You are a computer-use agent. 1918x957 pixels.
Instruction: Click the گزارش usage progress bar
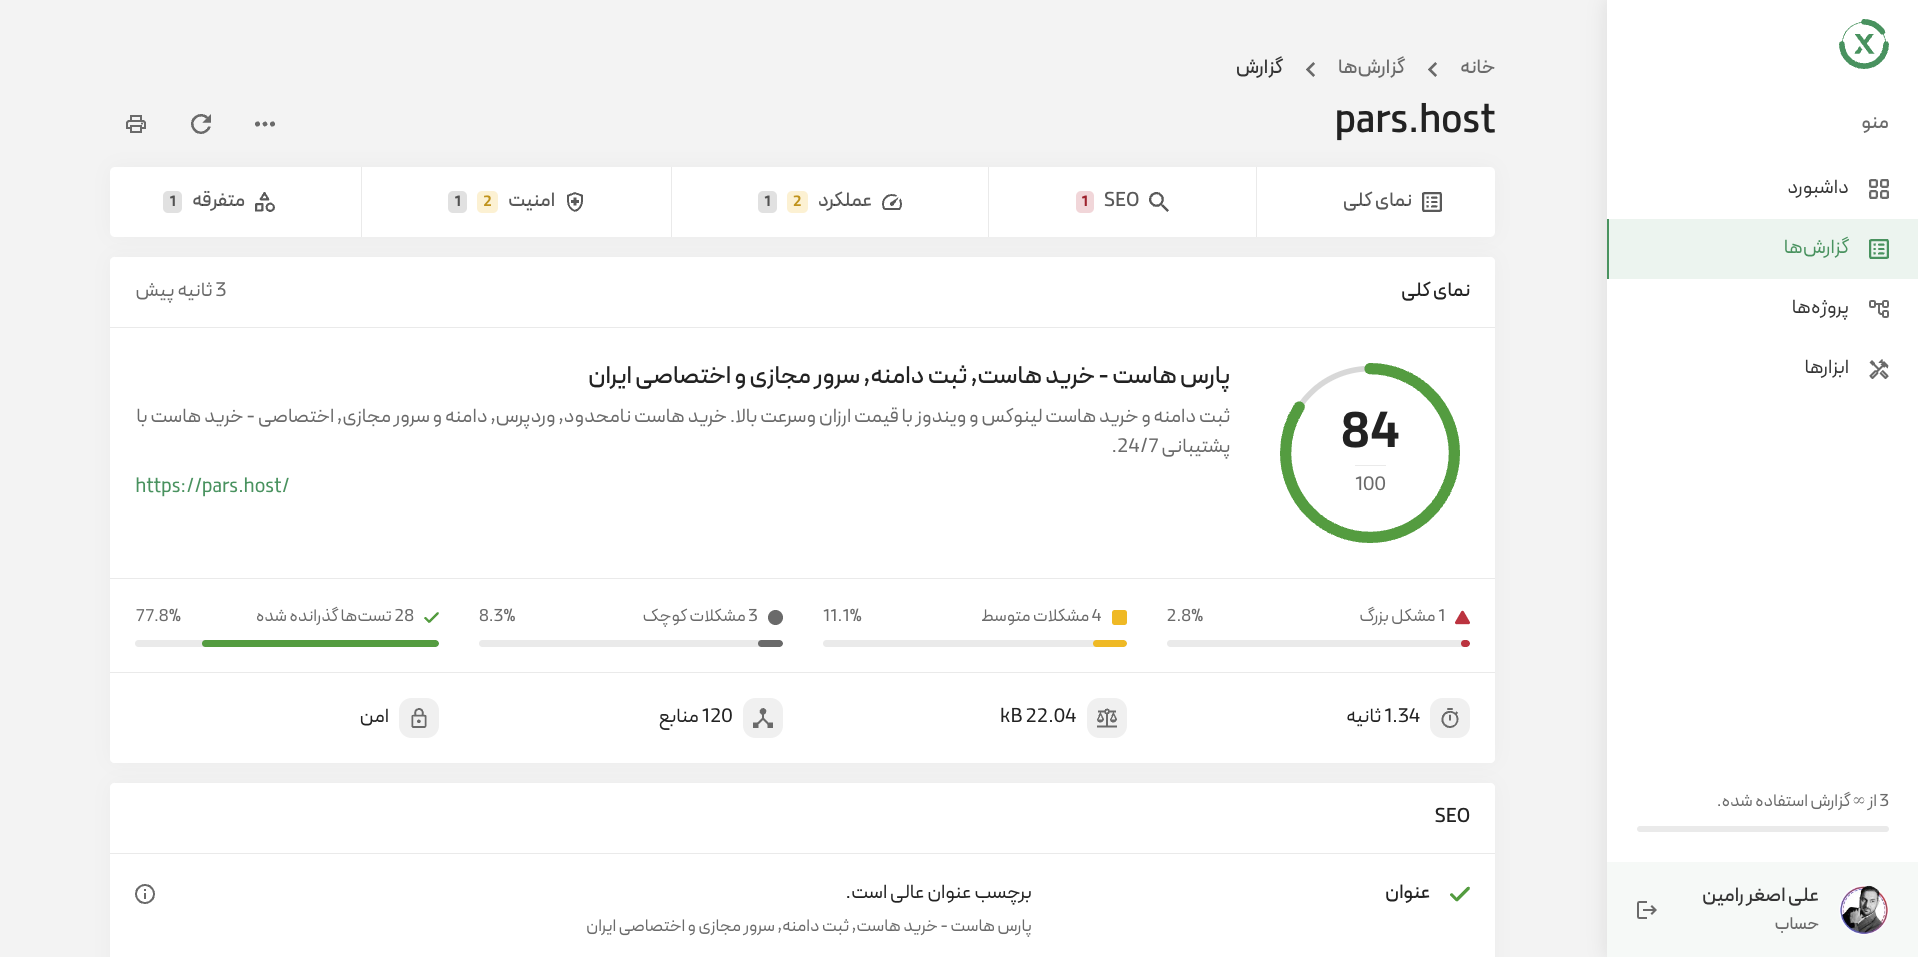click(x=1763, y=829)
